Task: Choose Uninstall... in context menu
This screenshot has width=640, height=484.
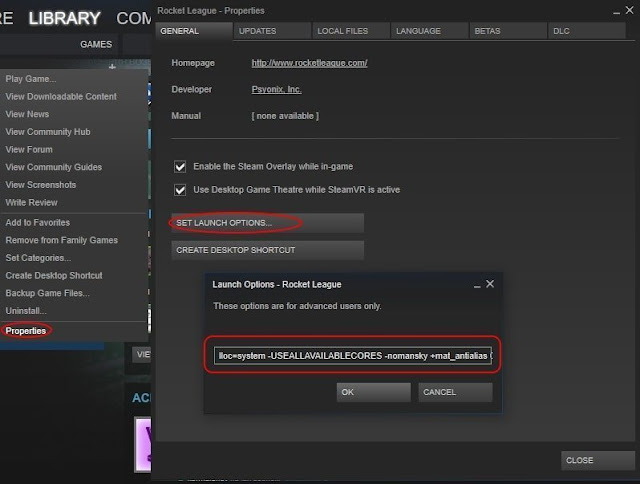Action: 26,311
